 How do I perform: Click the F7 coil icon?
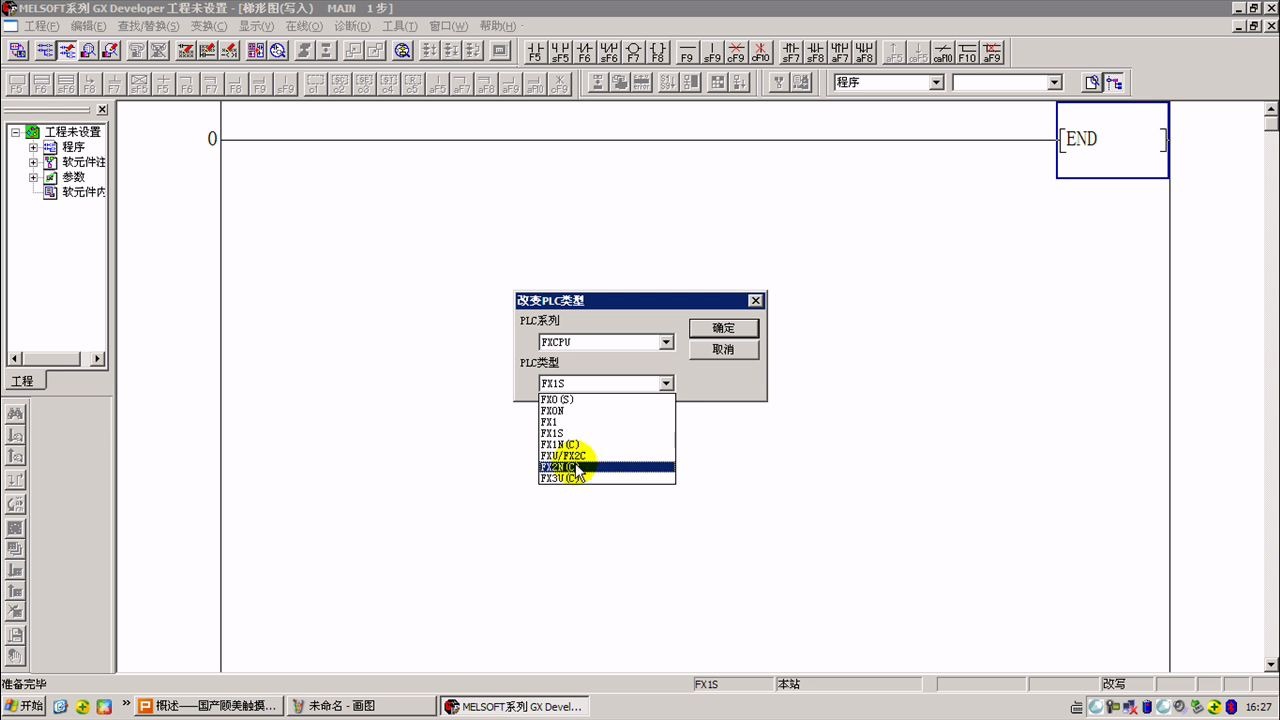[x=633, y=51]
